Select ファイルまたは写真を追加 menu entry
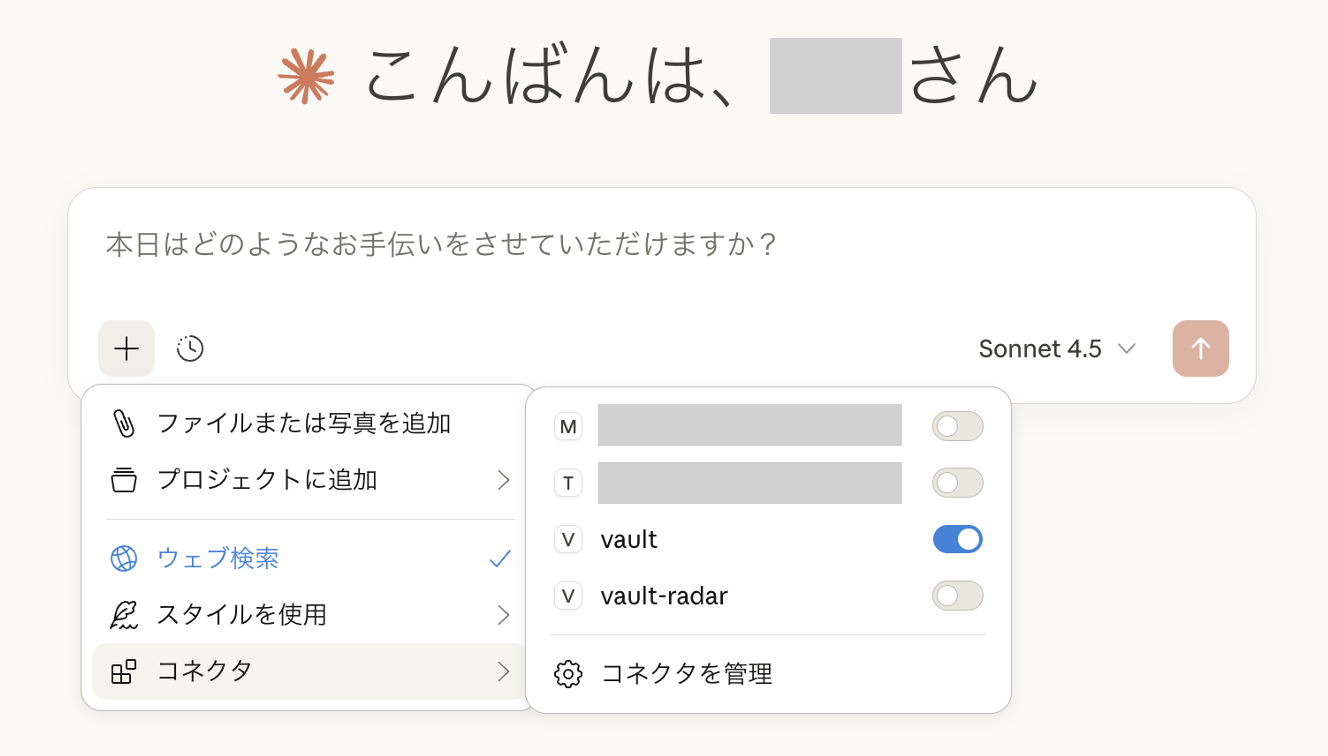 [303, 423]
